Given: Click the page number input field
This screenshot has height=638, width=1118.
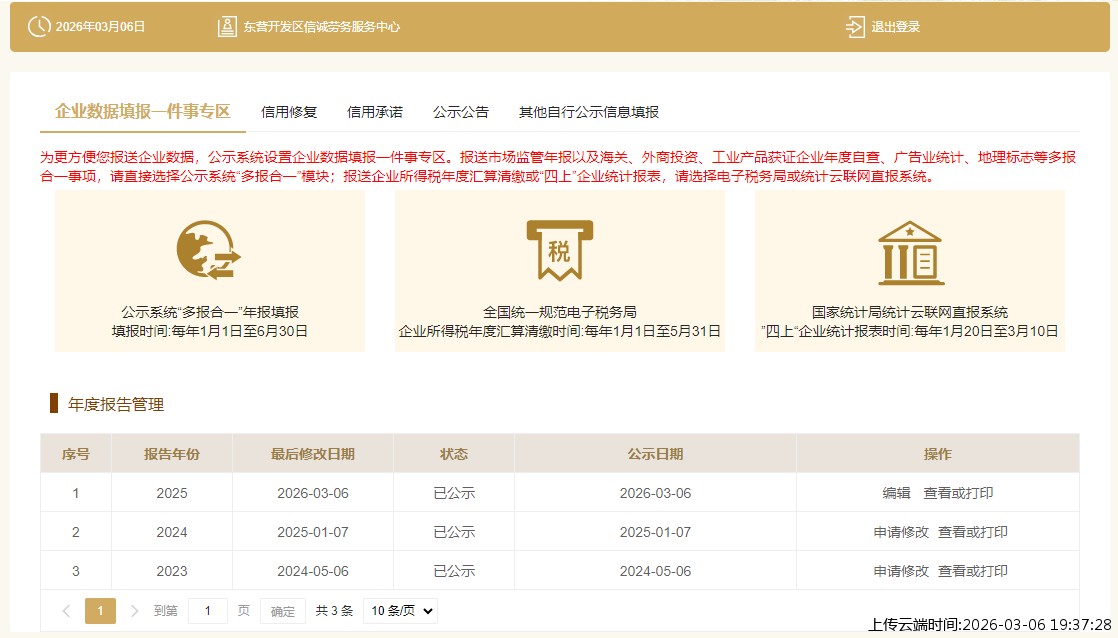Looking at the screenshot, I should (x=208, y=610).
